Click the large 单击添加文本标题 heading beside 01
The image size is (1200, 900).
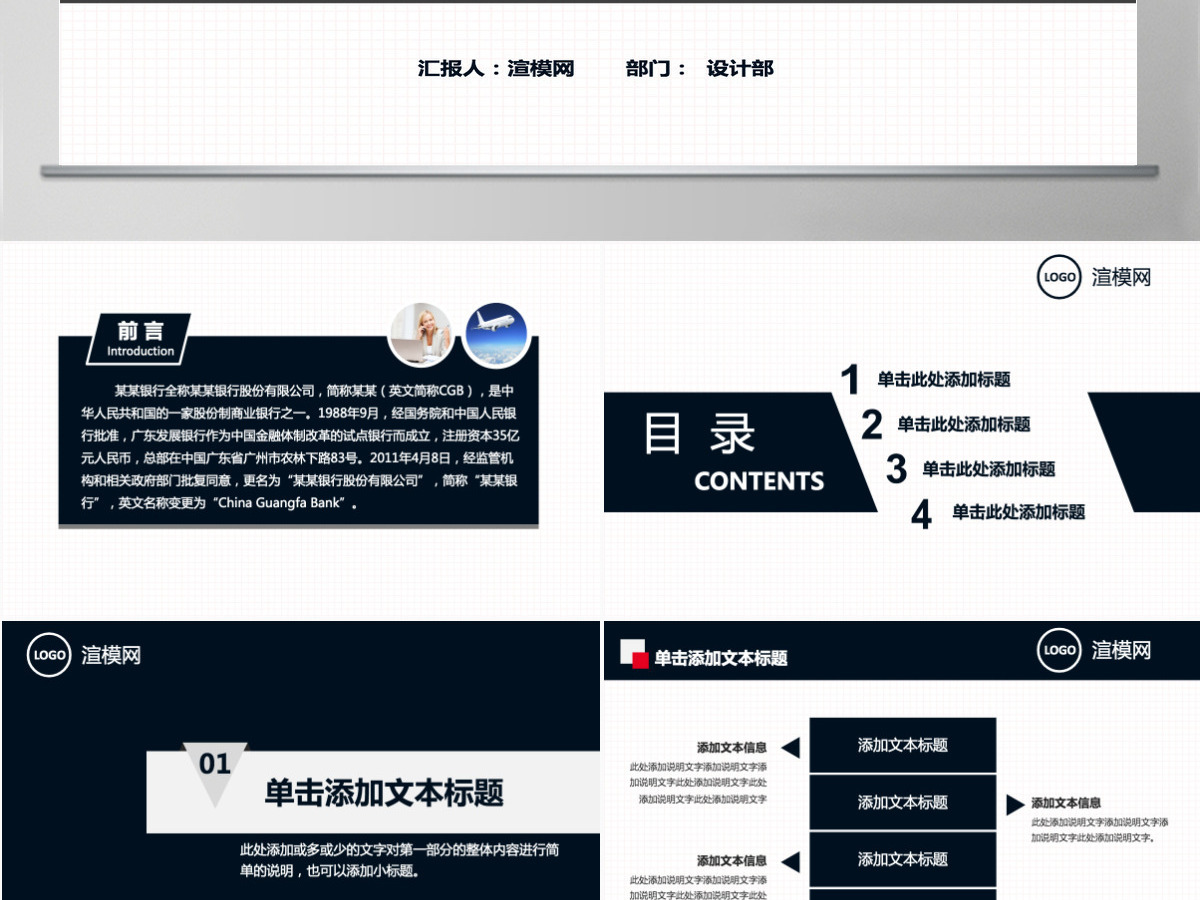click(x=384, y=793)
